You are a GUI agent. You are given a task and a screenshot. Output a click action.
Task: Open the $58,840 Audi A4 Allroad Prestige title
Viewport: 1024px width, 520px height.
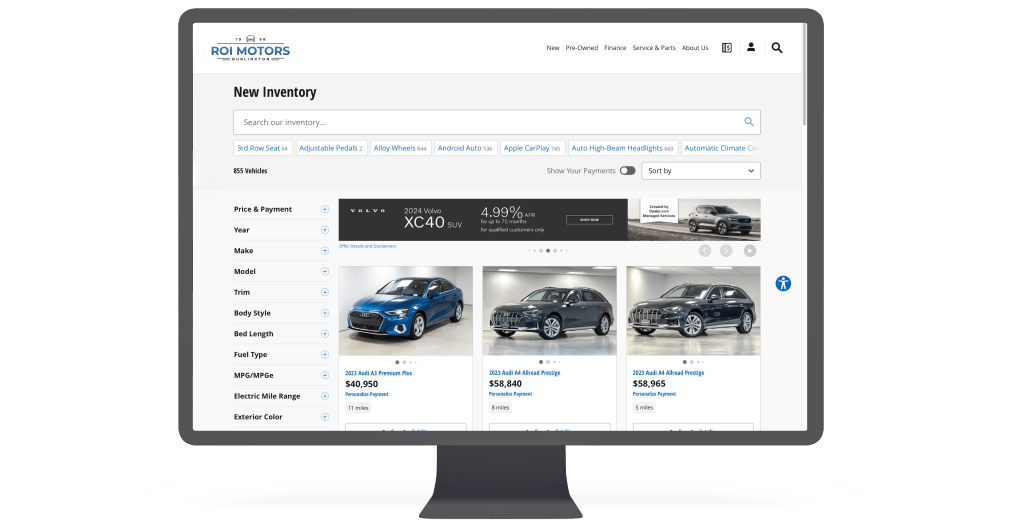coord(524,373)
